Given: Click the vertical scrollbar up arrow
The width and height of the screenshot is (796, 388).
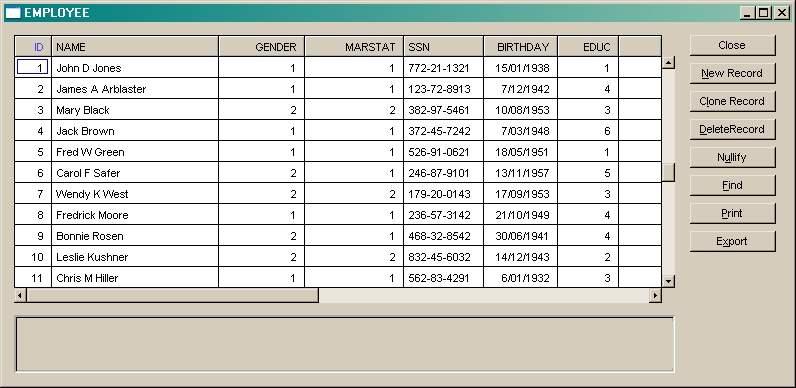Looking at the screenshot, I should [x=669, y=62].
